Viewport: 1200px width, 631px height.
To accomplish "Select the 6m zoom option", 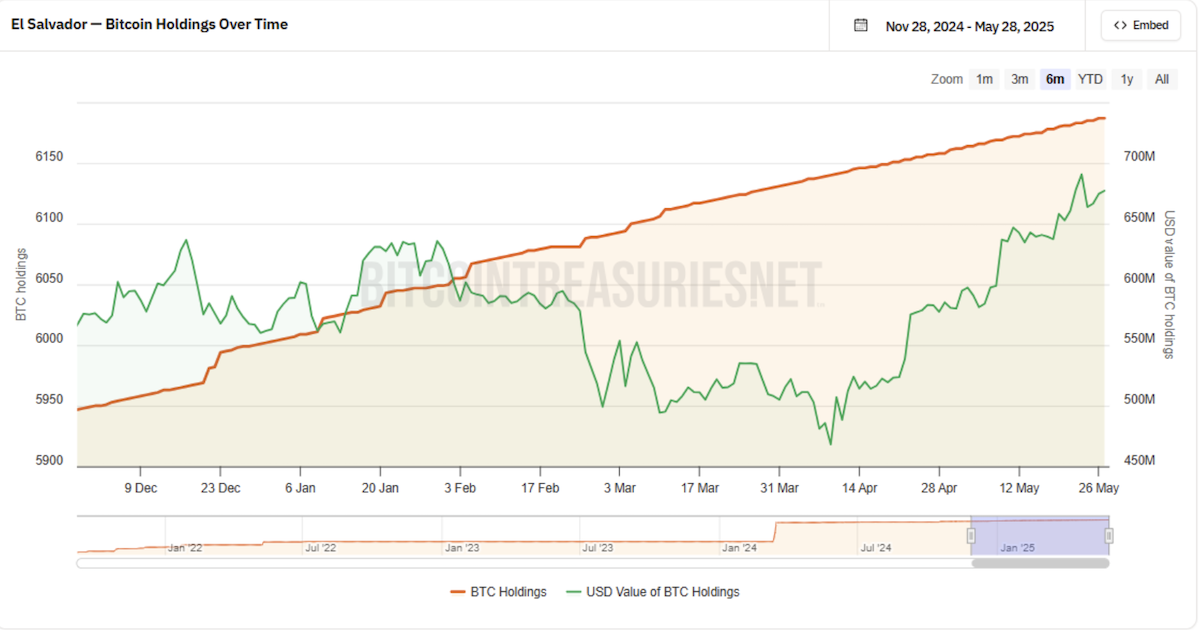I will (x=1055, y=79).
